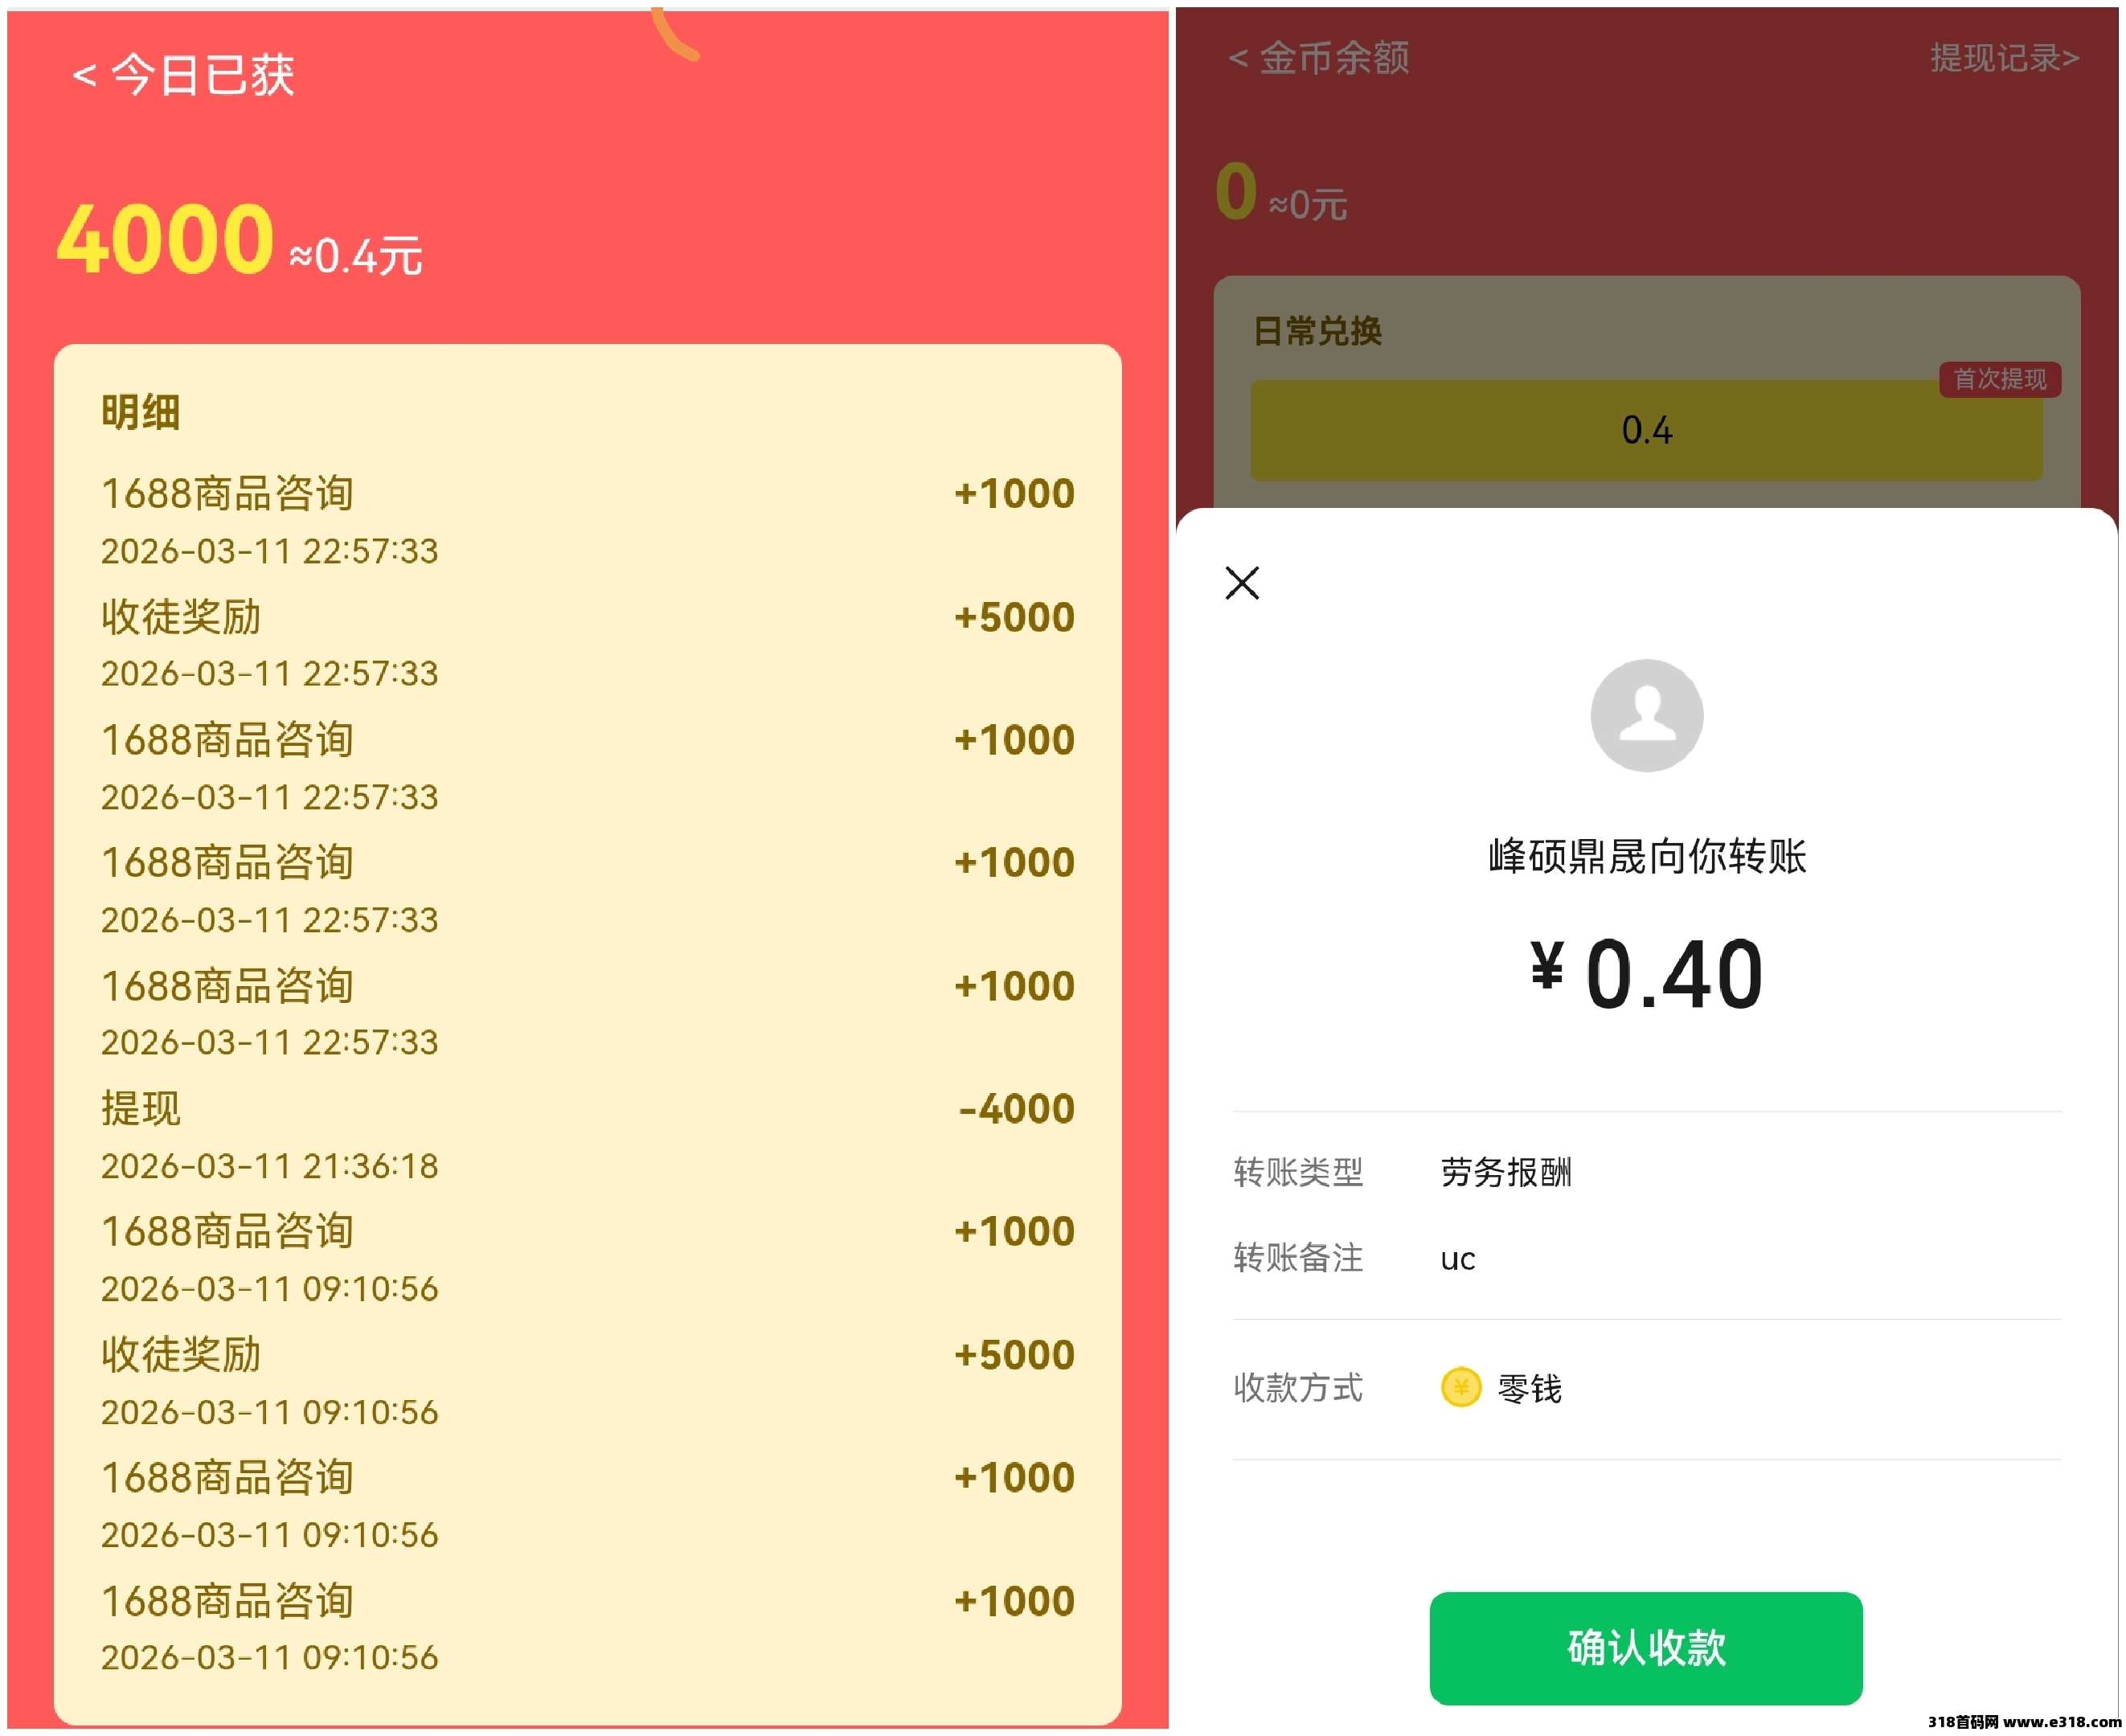Viewport: 2126px width, 1736px height.
Task: Tap the 零钱 coin icon
Action: tap(1460, 1387)
